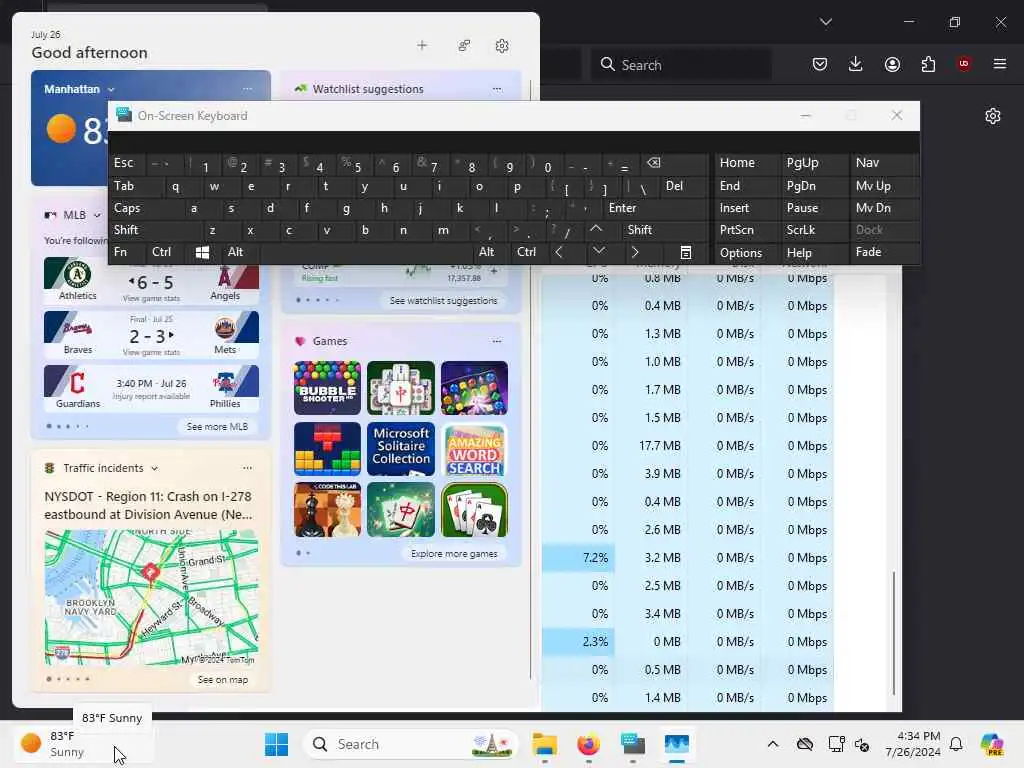This screenshot has height=768, width=1024.
Task: Expand the Manhattan location dropdown
Action: 111,89
